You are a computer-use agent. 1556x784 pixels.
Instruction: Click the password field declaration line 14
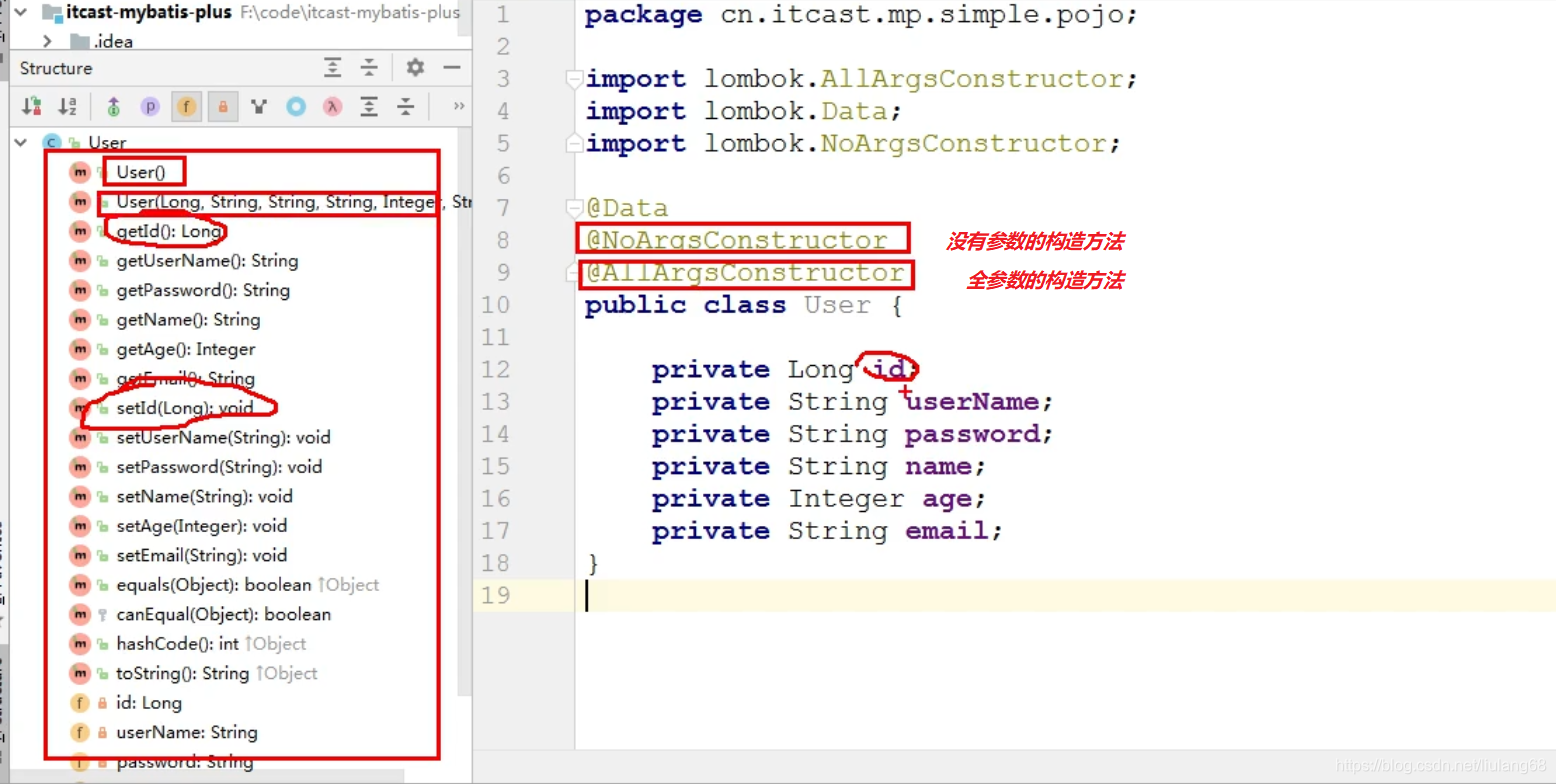(853, 434)
